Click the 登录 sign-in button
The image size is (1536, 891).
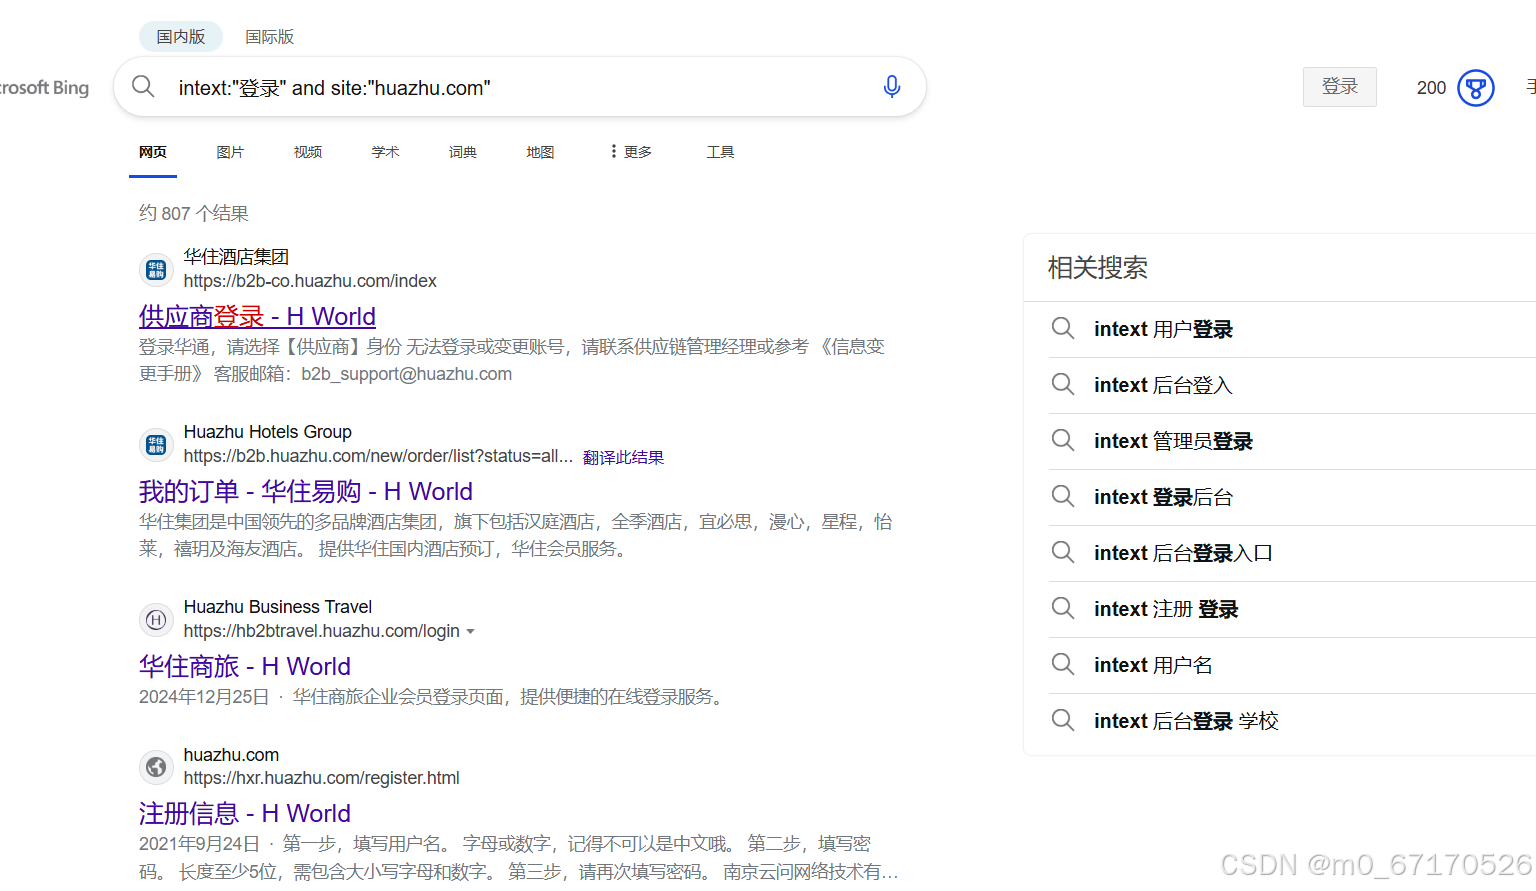1340,87
